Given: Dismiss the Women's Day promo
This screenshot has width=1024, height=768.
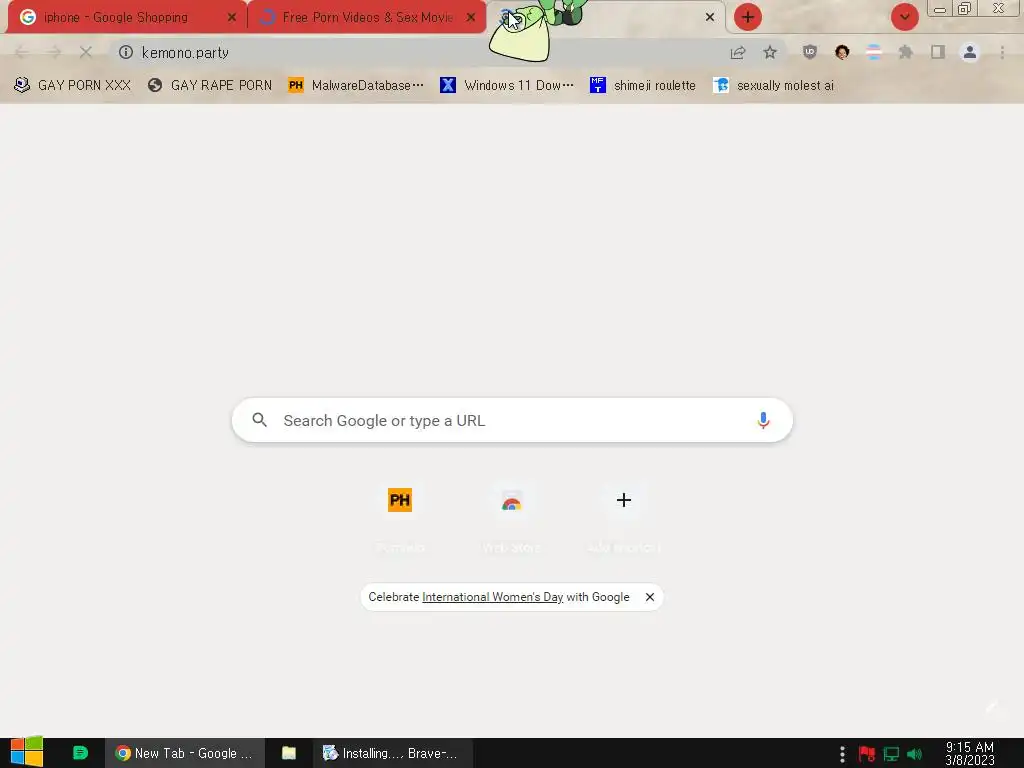Looking at the screenshot, I should pyautogui.click(x=650, y=597).
